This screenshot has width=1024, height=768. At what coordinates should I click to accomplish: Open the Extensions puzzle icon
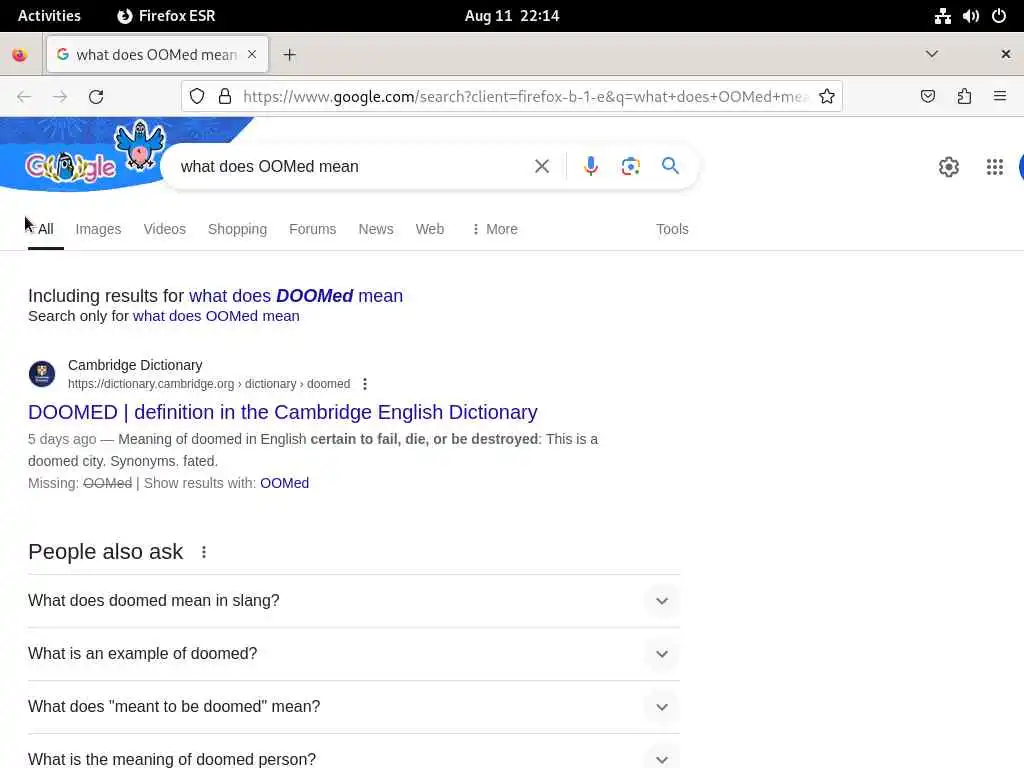point(964,97)
